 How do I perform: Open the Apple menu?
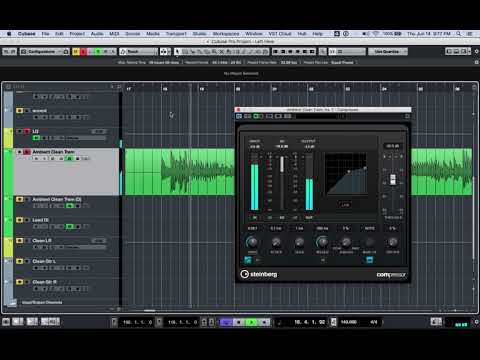9,34
